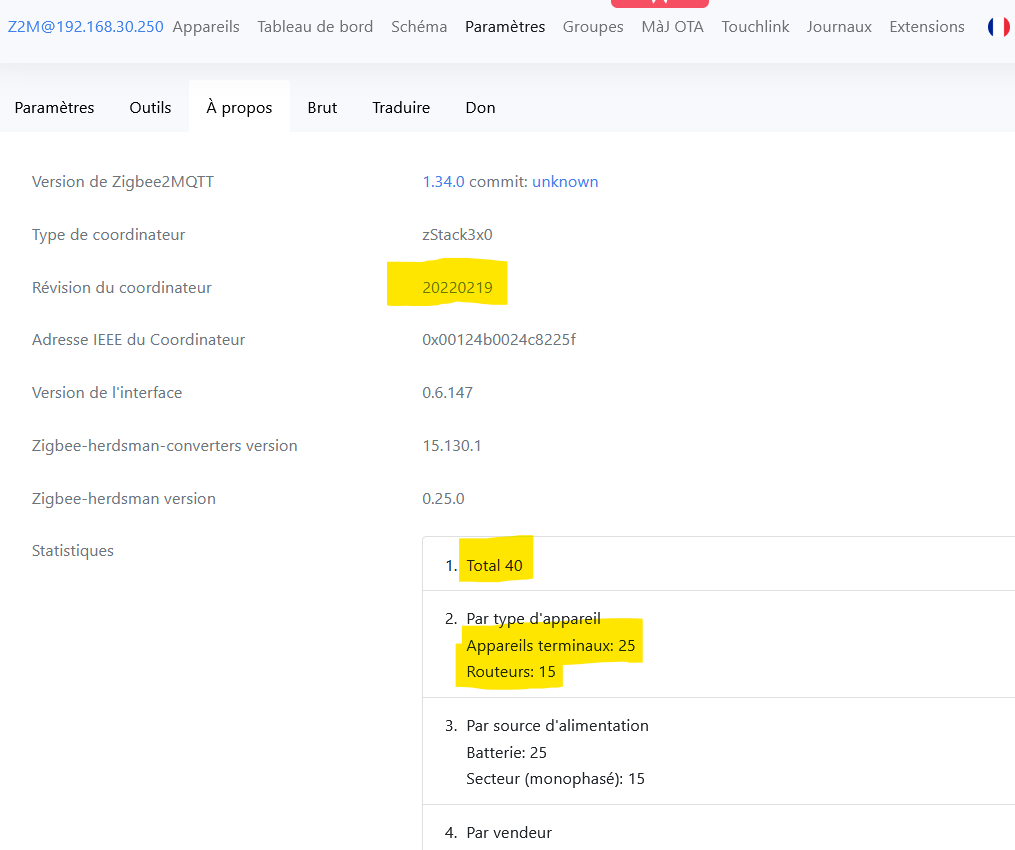Viewport: 1015px width, 850px height.
Task: Click the Total 40 statistics entry
Action: (494, 565)
